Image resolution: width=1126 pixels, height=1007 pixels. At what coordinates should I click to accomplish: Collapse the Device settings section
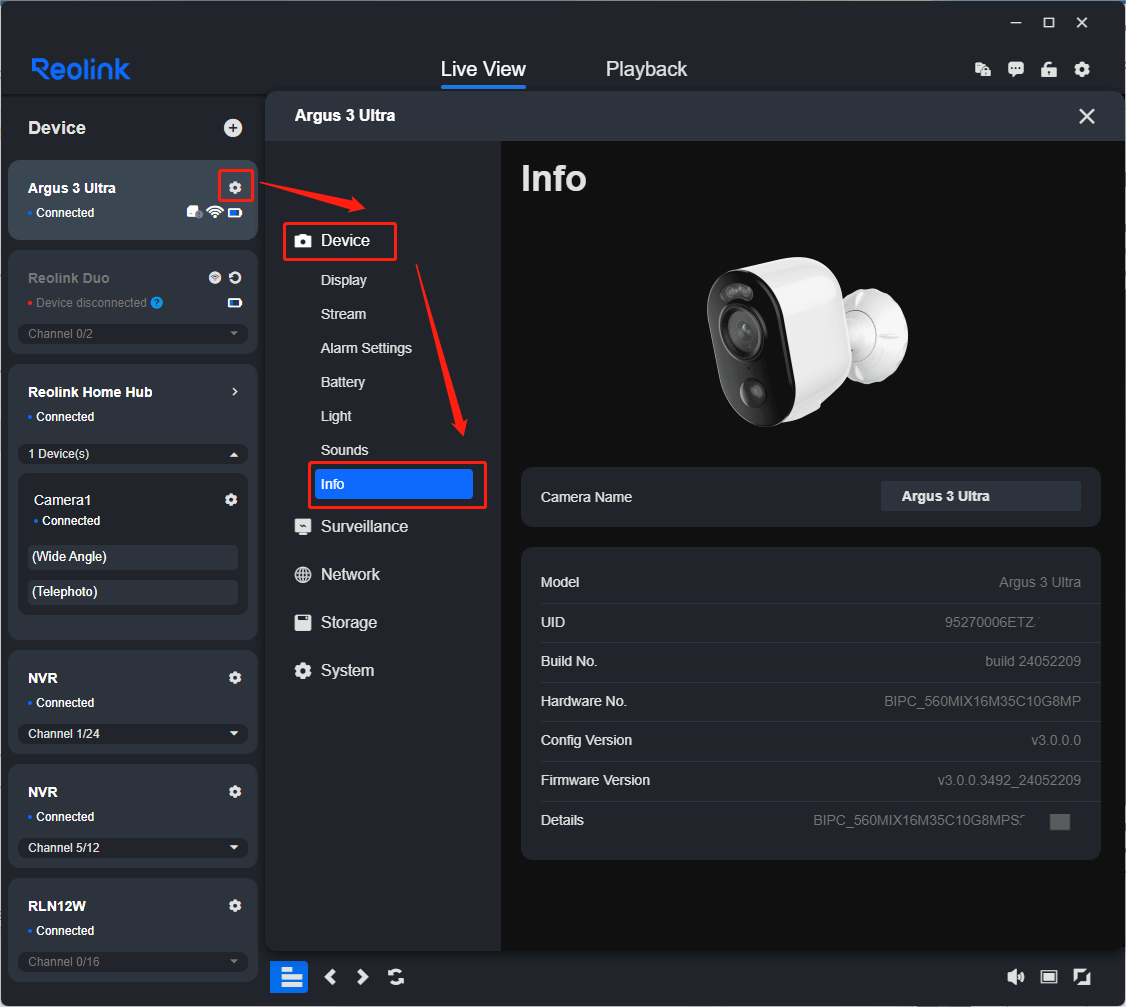[332, 241]
